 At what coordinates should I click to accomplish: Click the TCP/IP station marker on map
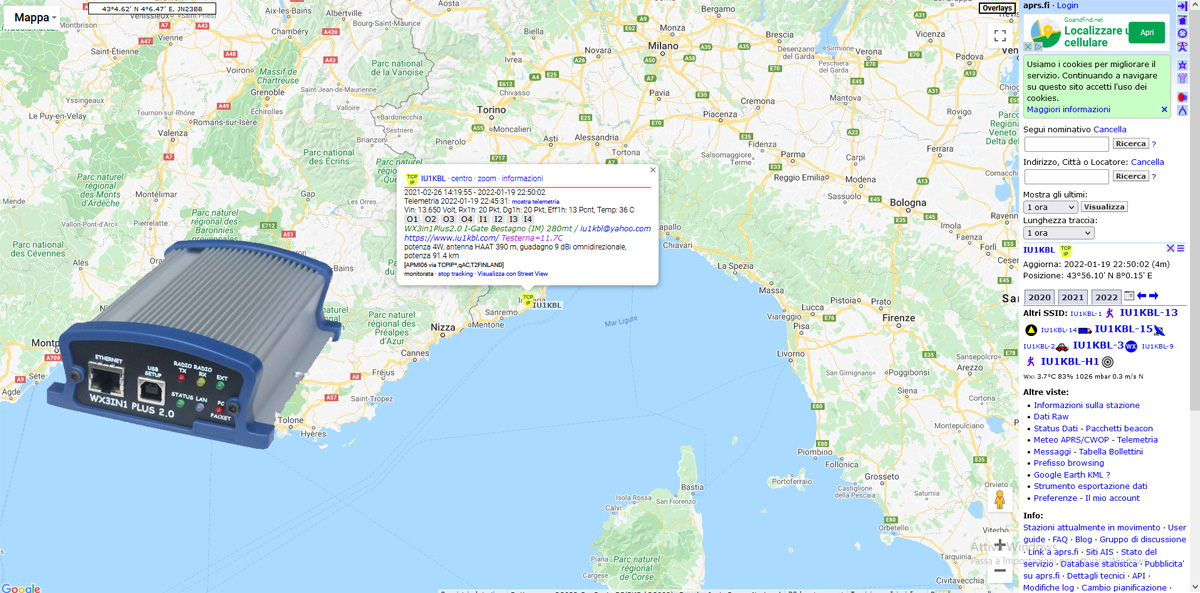(x=528, y=299)
